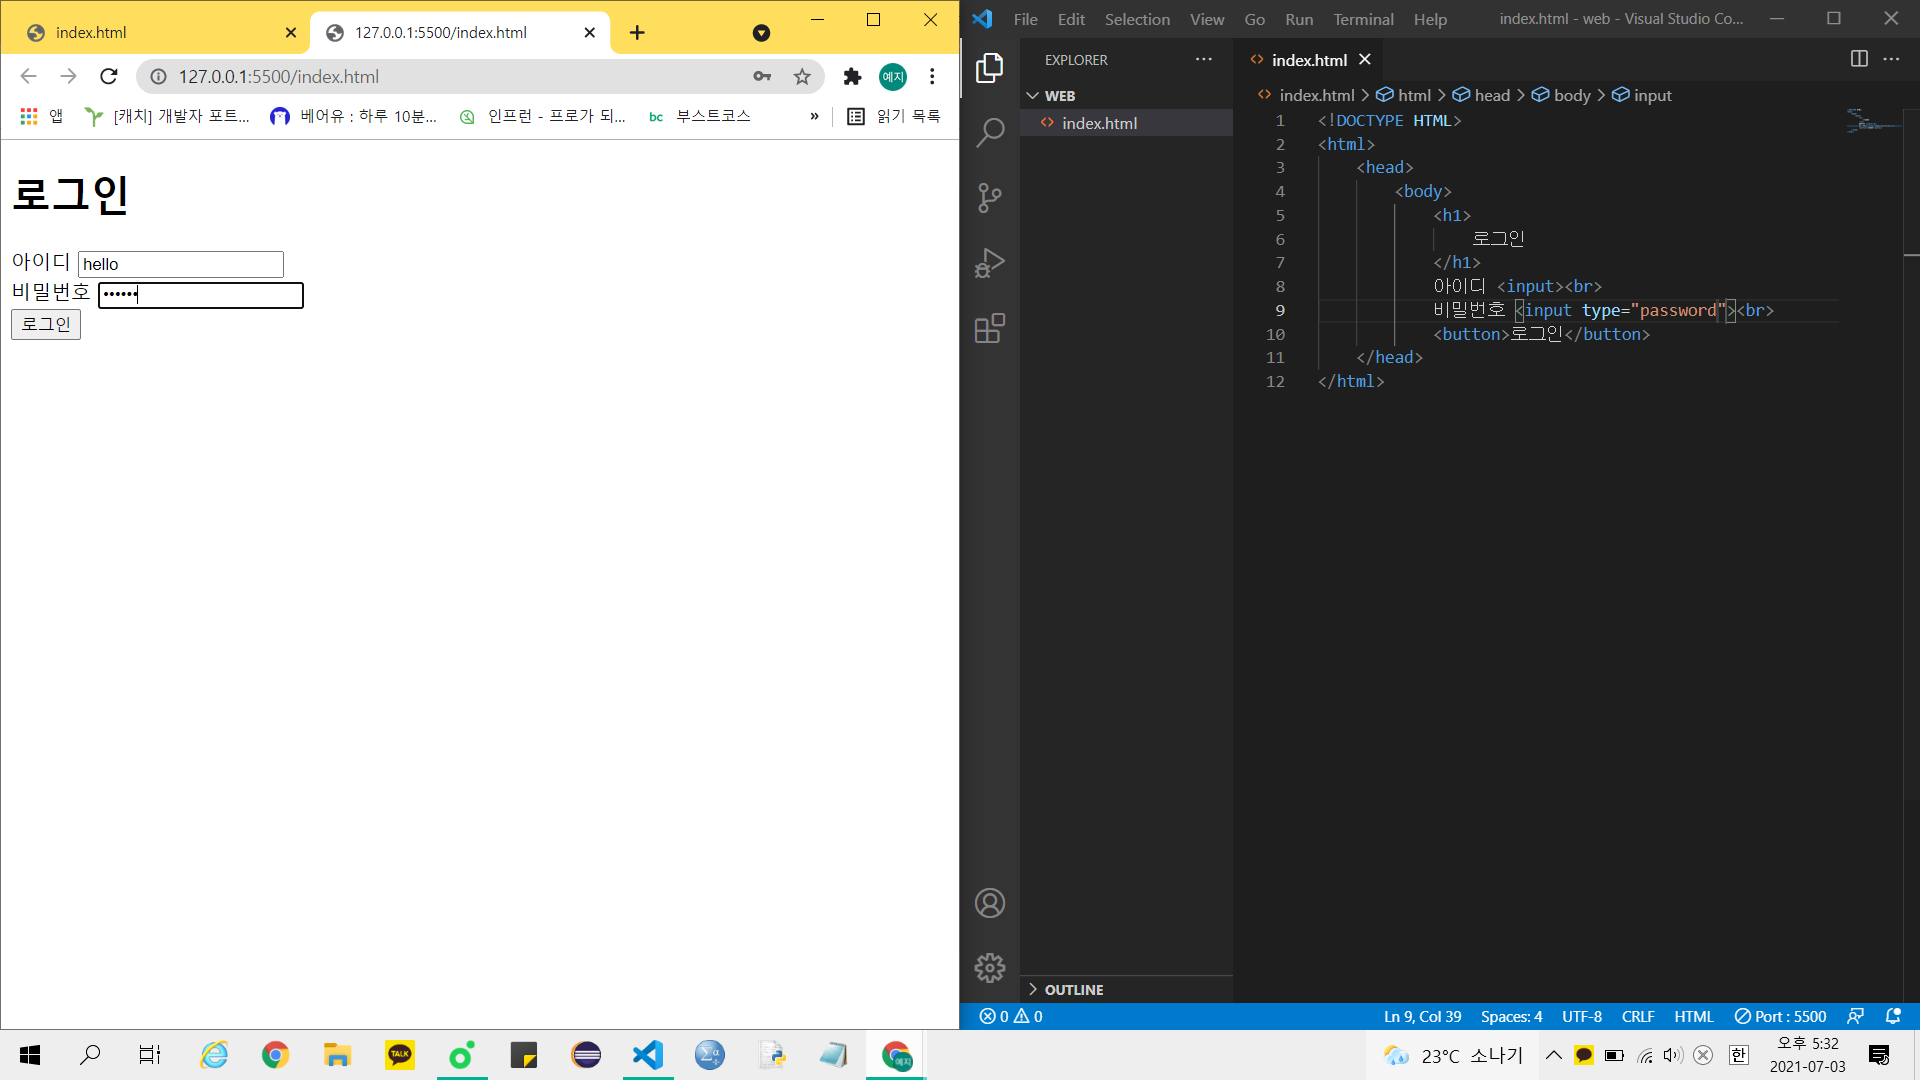The height and width of the screenshot is (1080, 1920).
Task: Click the 아이디 input field on webpage
Action: (x=179, y=262)
